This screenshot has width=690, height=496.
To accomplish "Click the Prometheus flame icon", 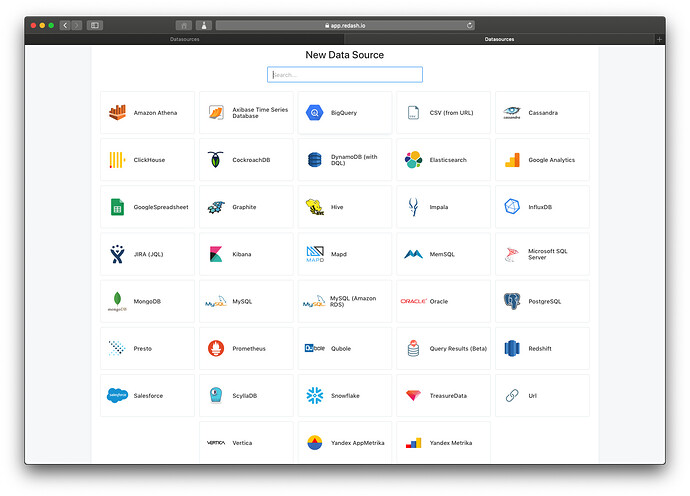I will 216,348.
